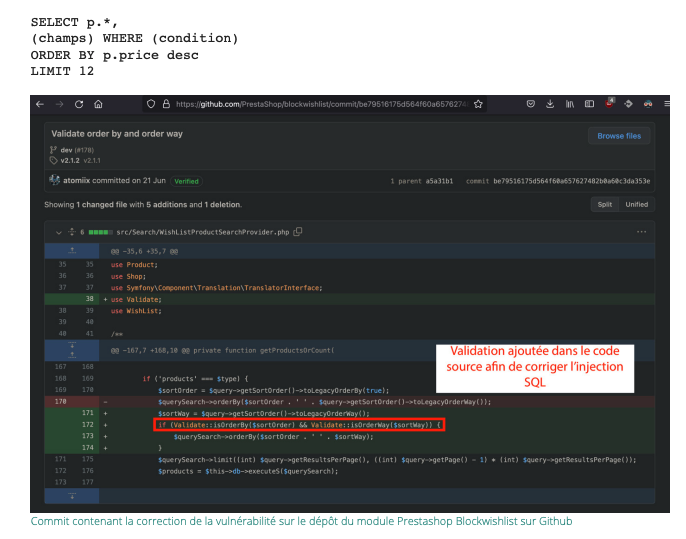Select the full commit hash be79516175d564...
The image size is (686, 539).
tap(572, 181)
